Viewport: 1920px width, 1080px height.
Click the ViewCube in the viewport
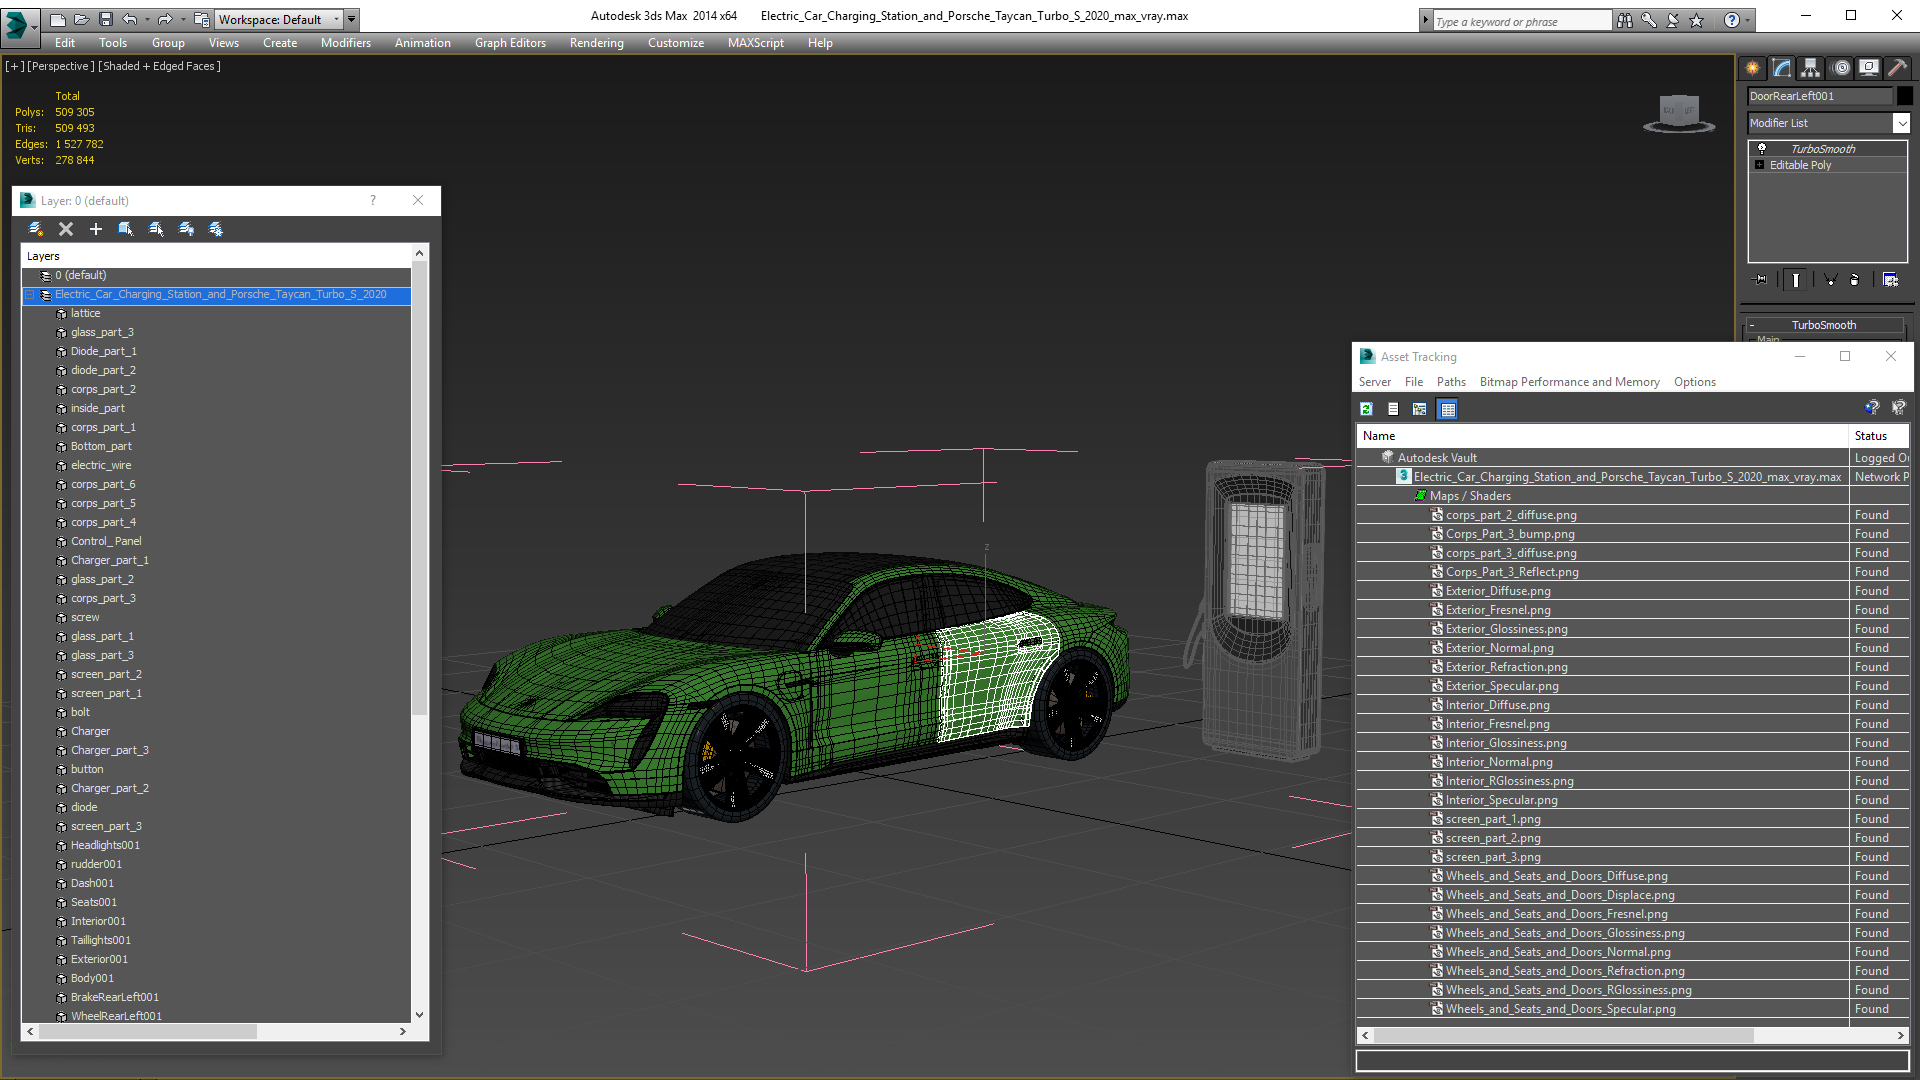tap(1679, 112)
